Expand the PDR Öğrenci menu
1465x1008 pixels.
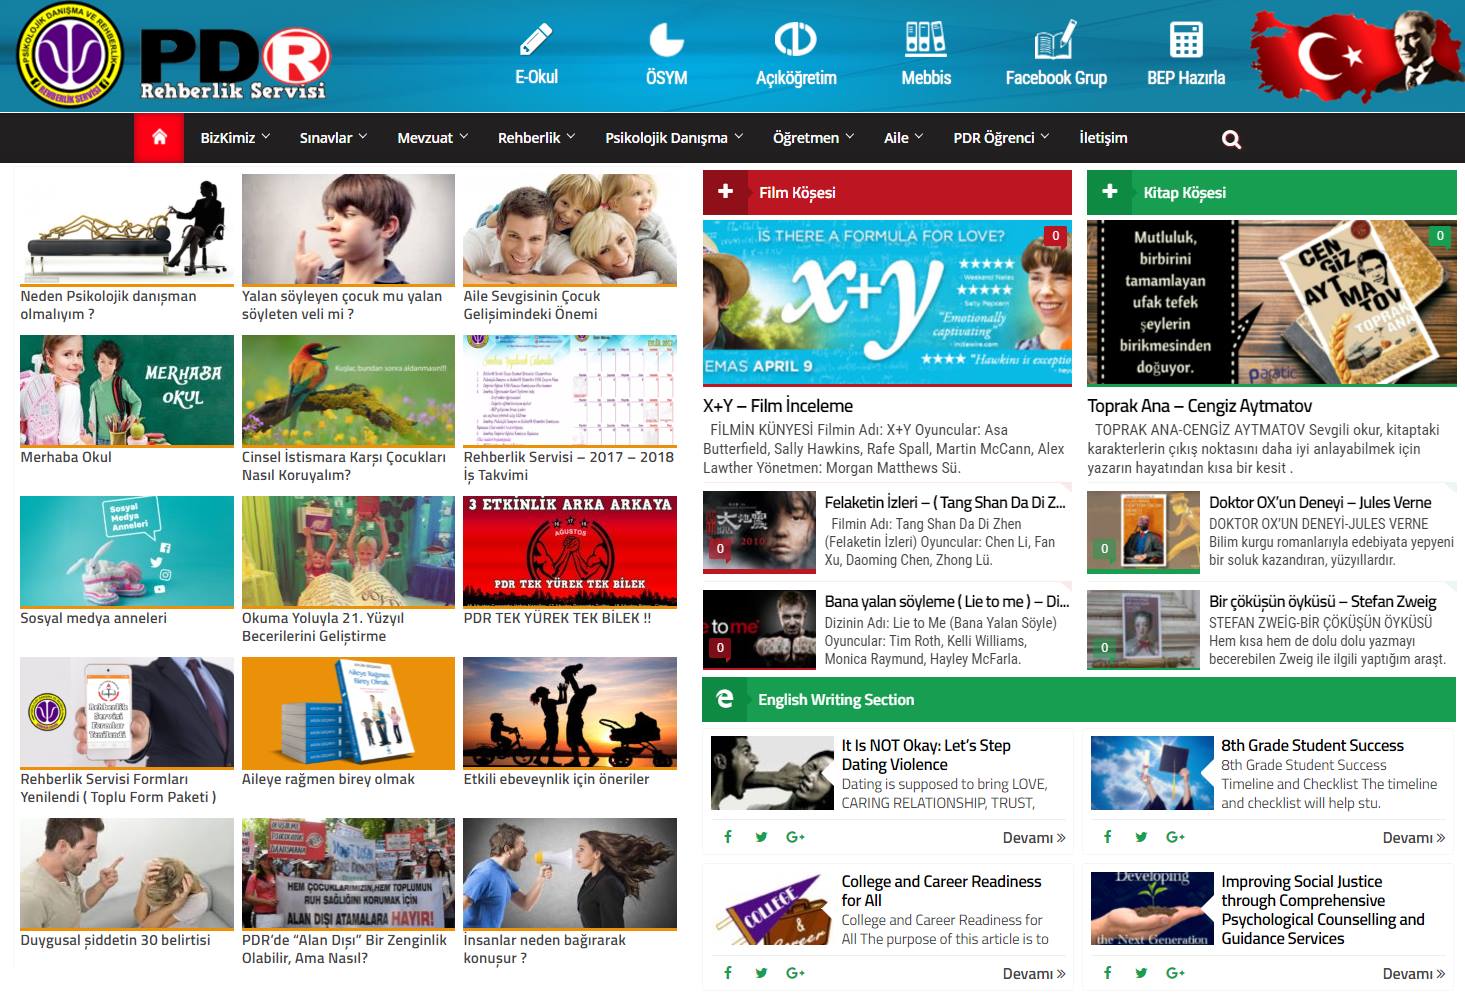tap(1001, 138)
